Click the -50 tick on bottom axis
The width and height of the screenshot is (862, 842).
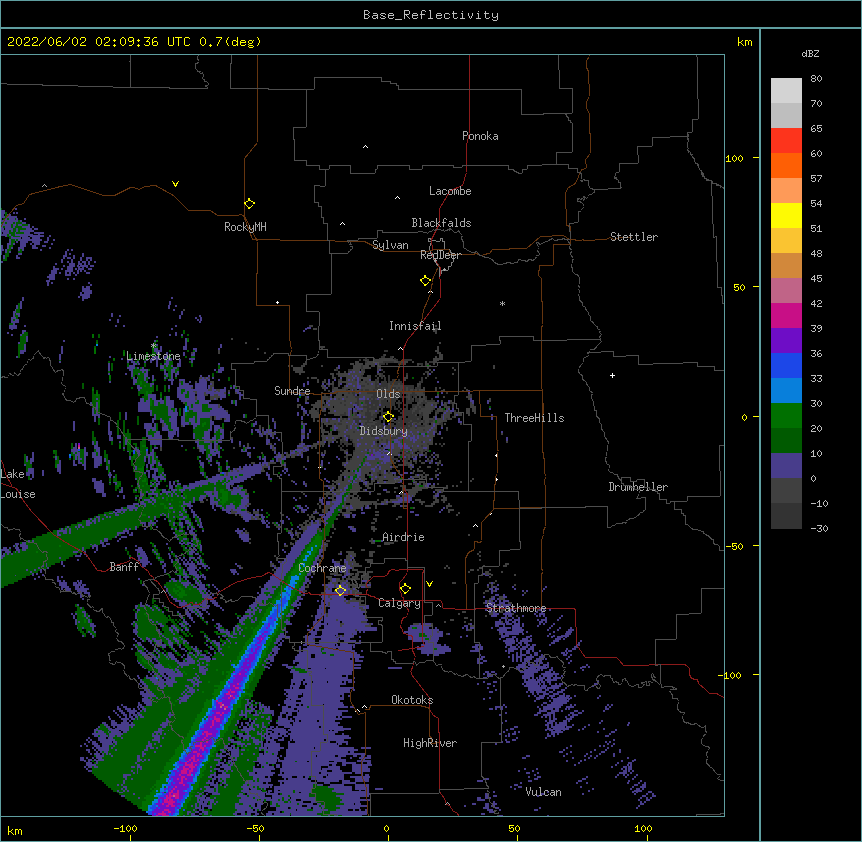pos(255,829)
